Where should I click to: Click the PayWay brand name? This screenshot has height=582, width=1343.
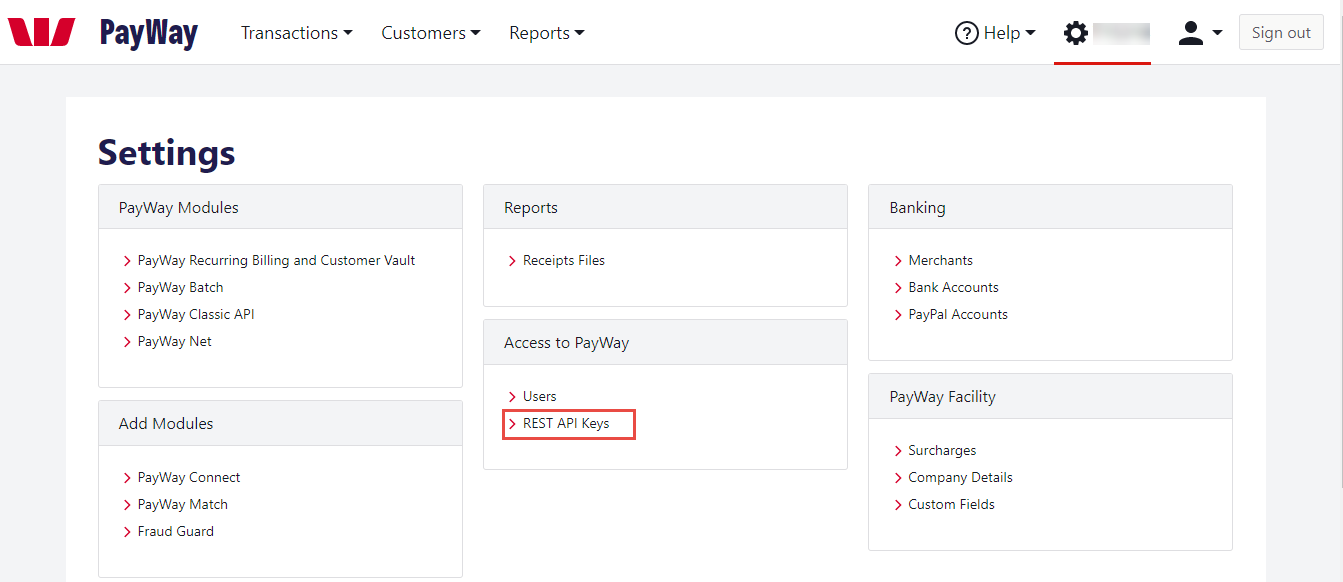pos(149,33)
